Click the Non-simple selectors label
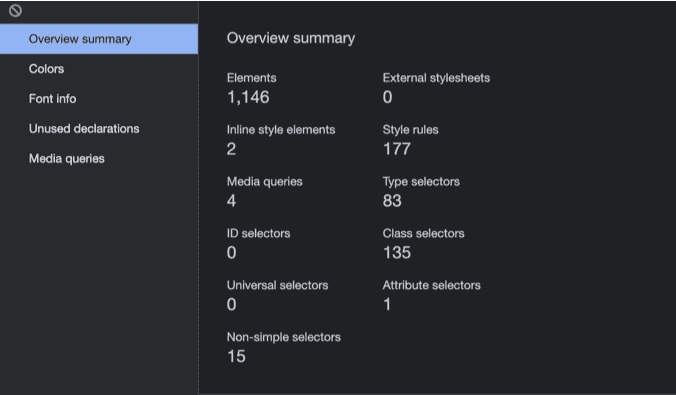This screenshot has height=395, width=676. tap(284, 337)
